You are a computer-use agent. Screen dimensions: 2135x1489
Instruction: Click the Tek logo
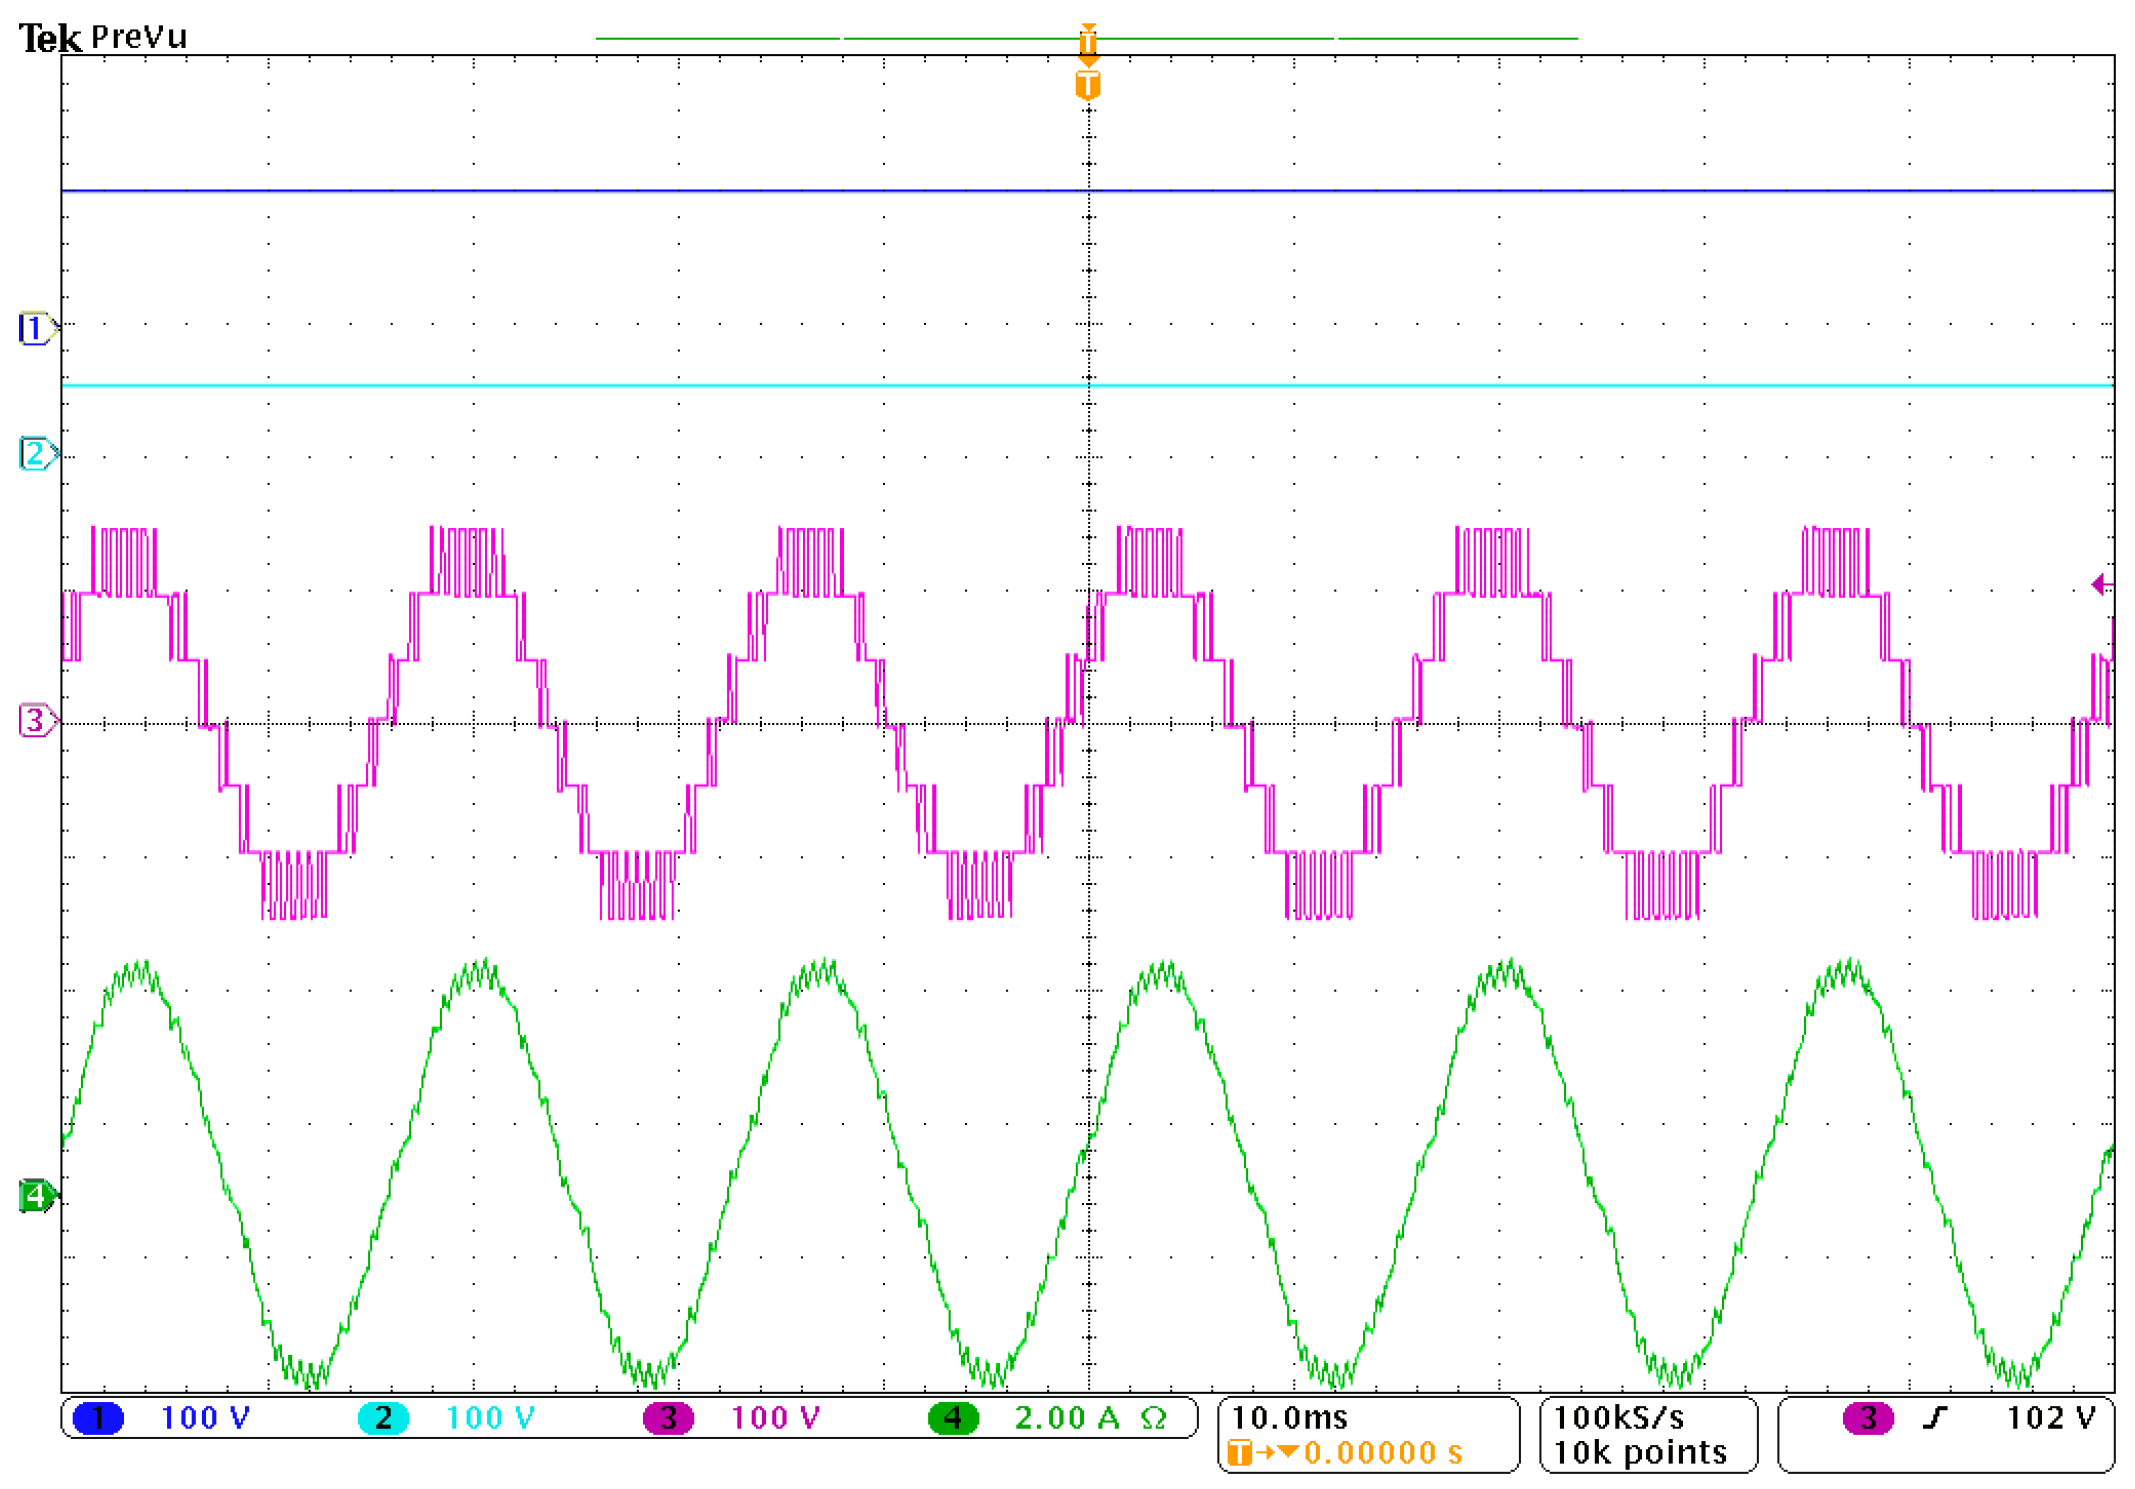pos(50,38)
